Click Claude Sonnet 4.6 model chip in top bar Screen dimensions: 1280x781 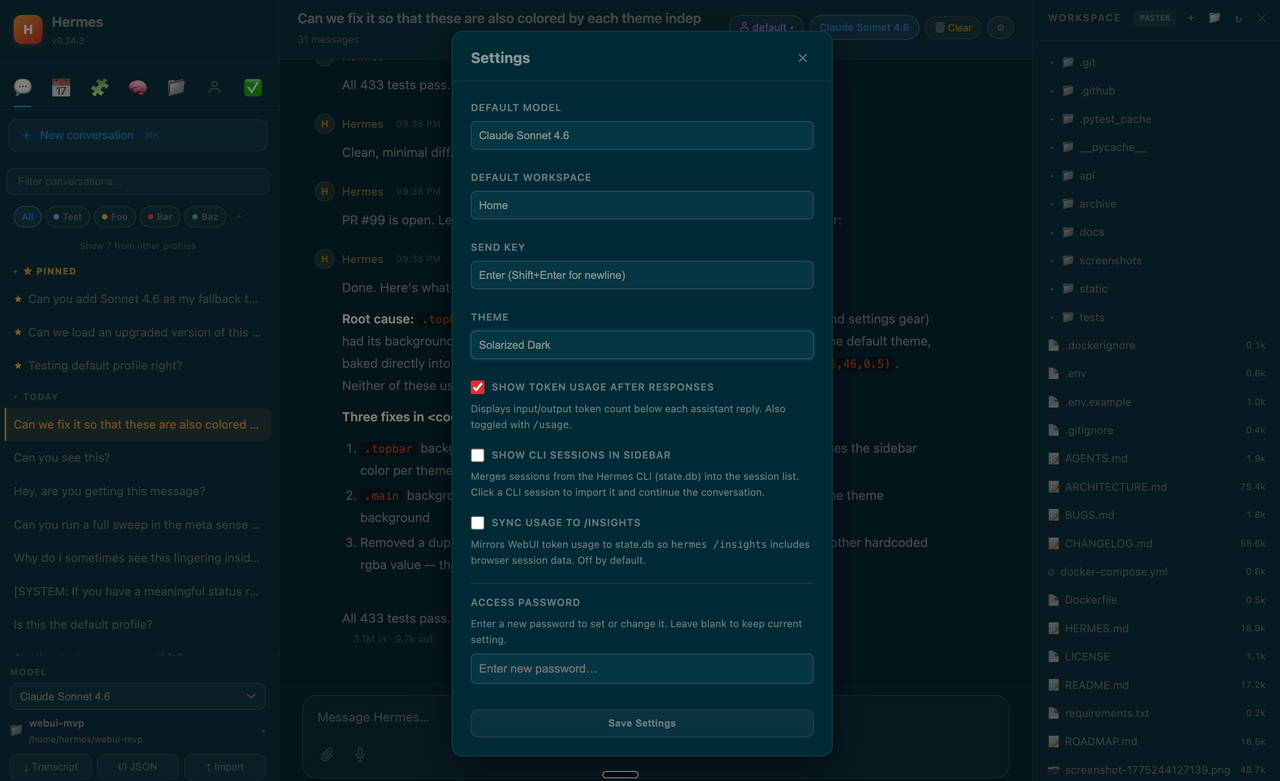(x=864, y=28)
